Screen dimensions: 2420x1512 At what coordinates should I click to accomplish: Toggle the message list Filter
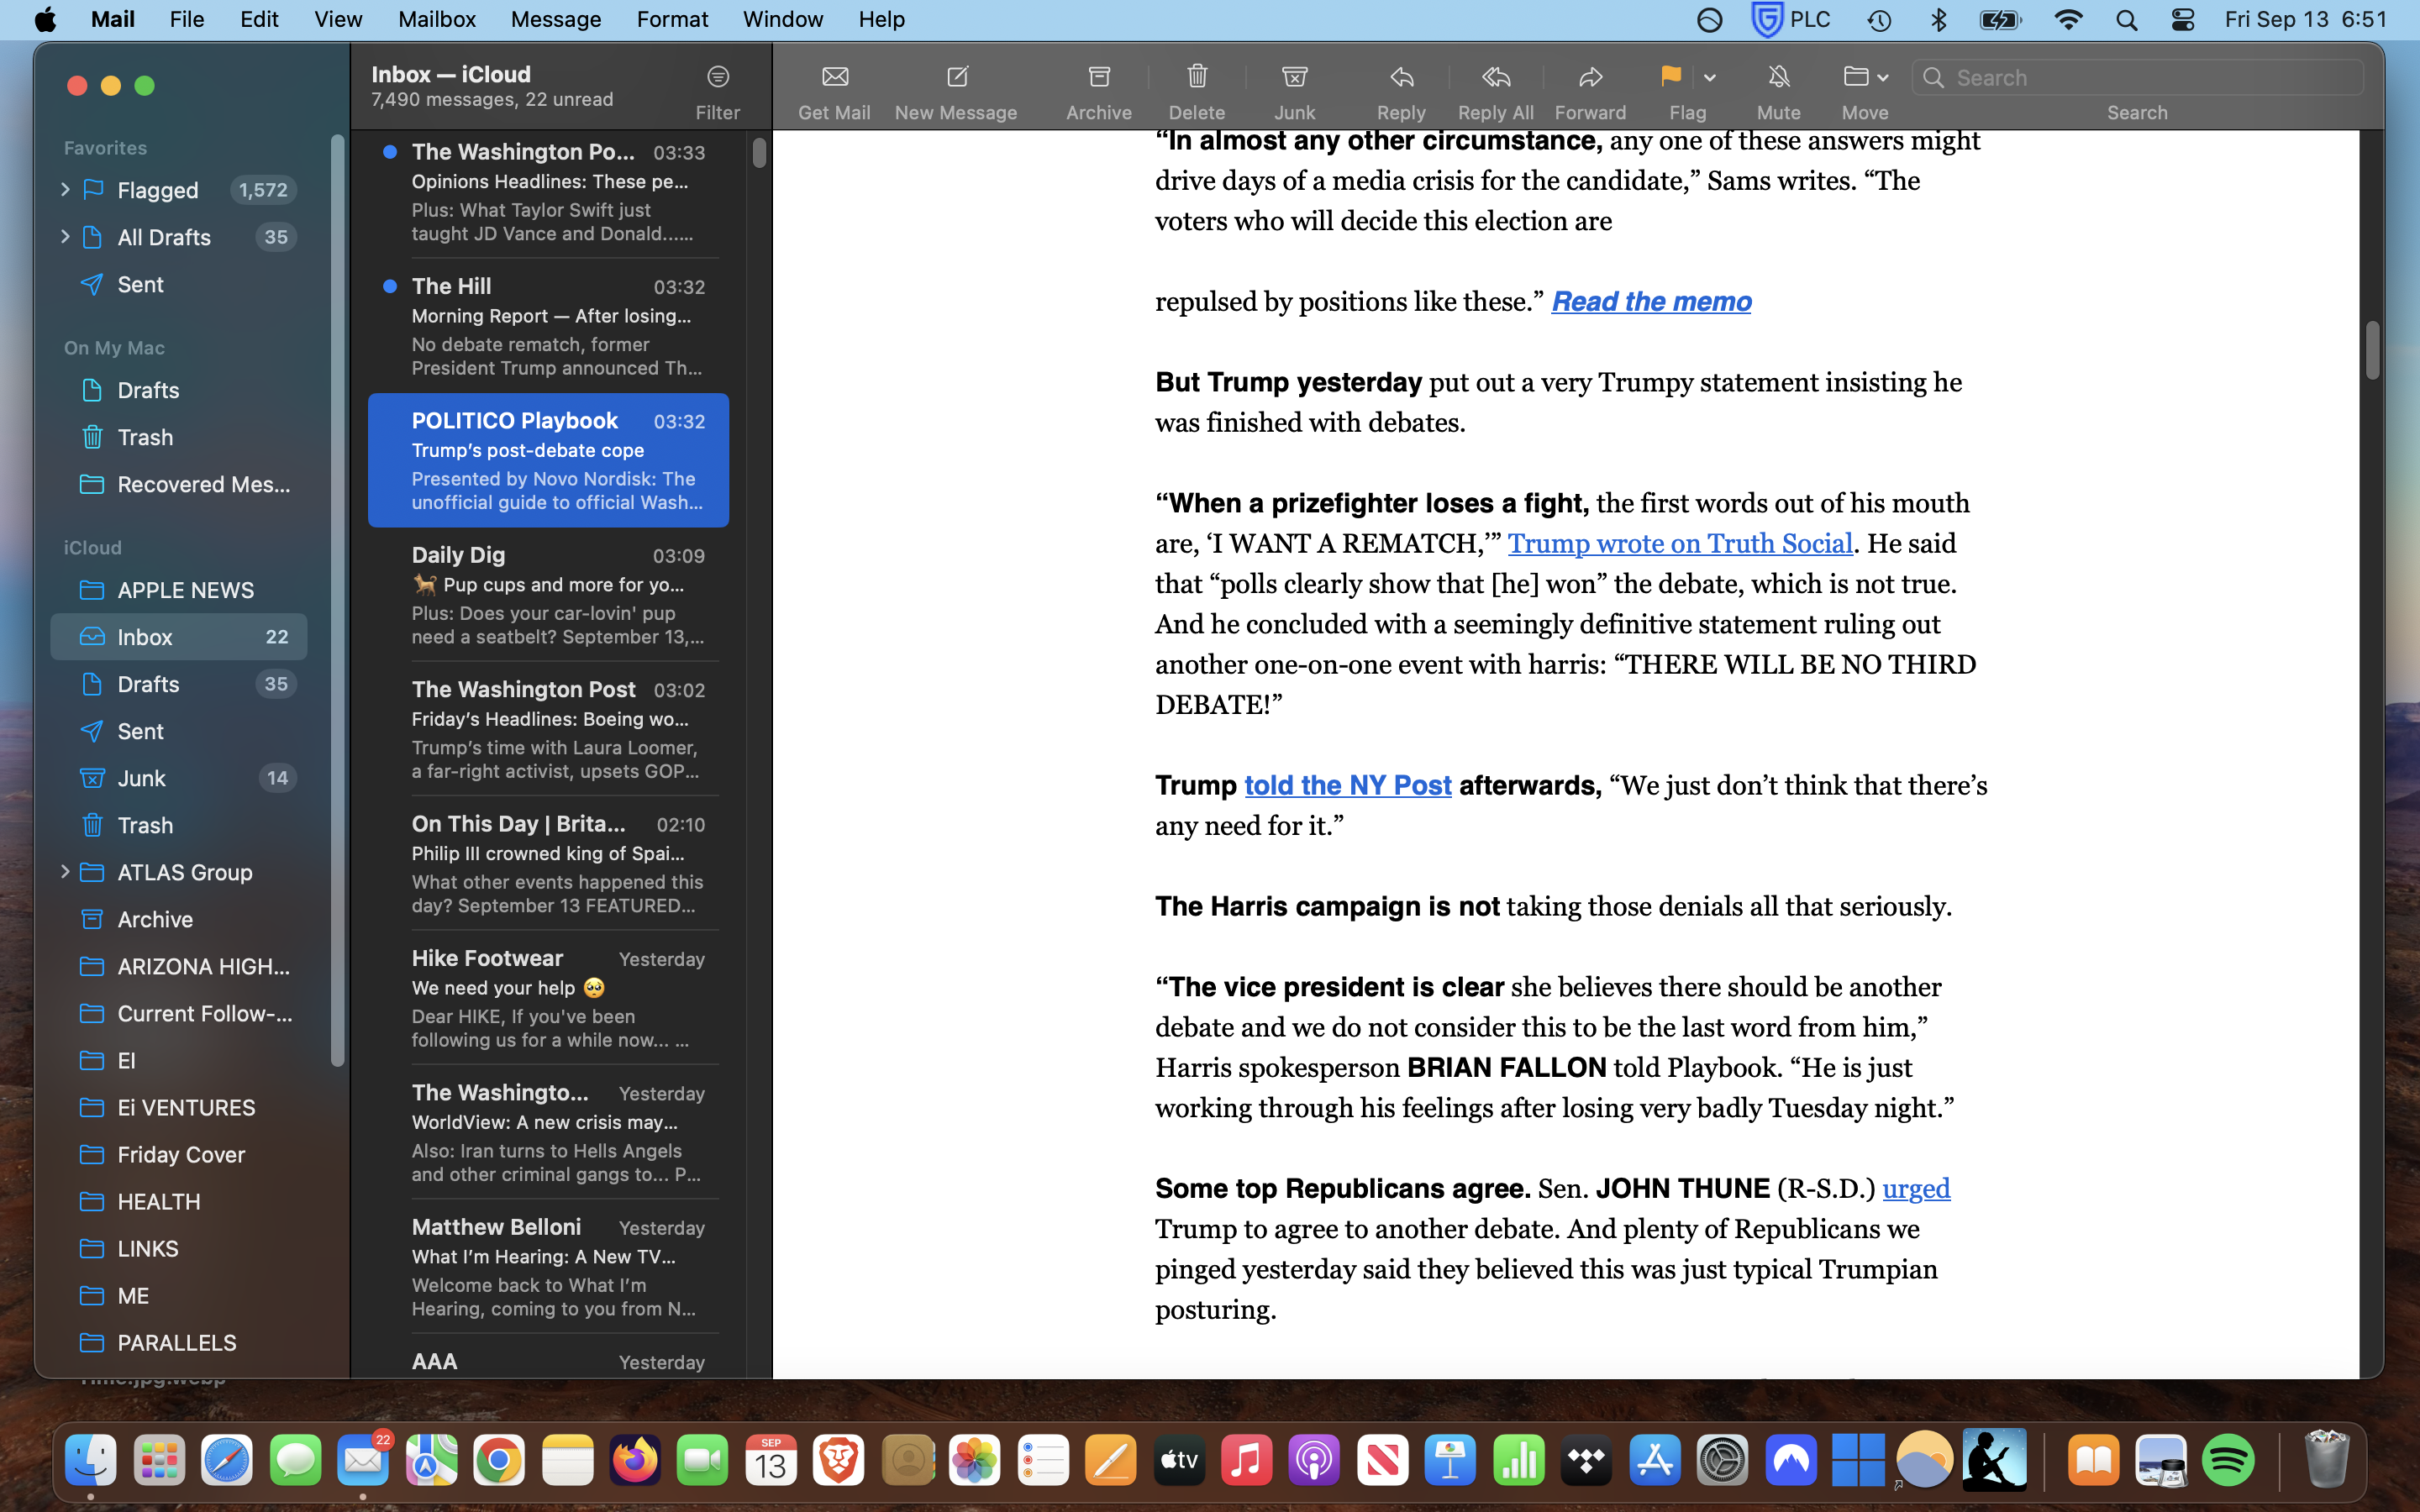pos(717,77)
